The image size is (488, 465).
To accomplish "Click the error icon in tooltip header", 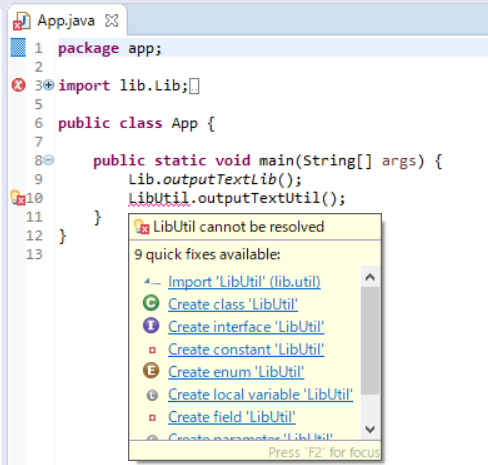I will [x=141, y=227].
